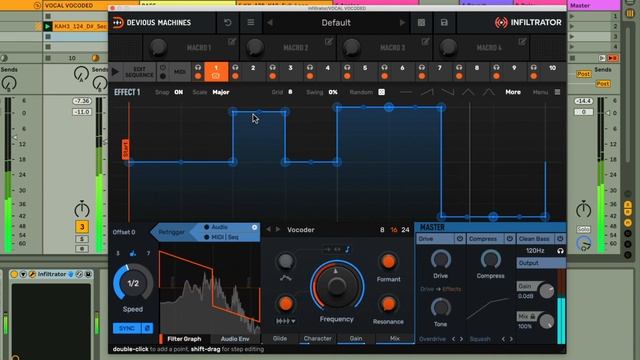Click the Retrigger label button
The image size is (640, 360).
171,232
